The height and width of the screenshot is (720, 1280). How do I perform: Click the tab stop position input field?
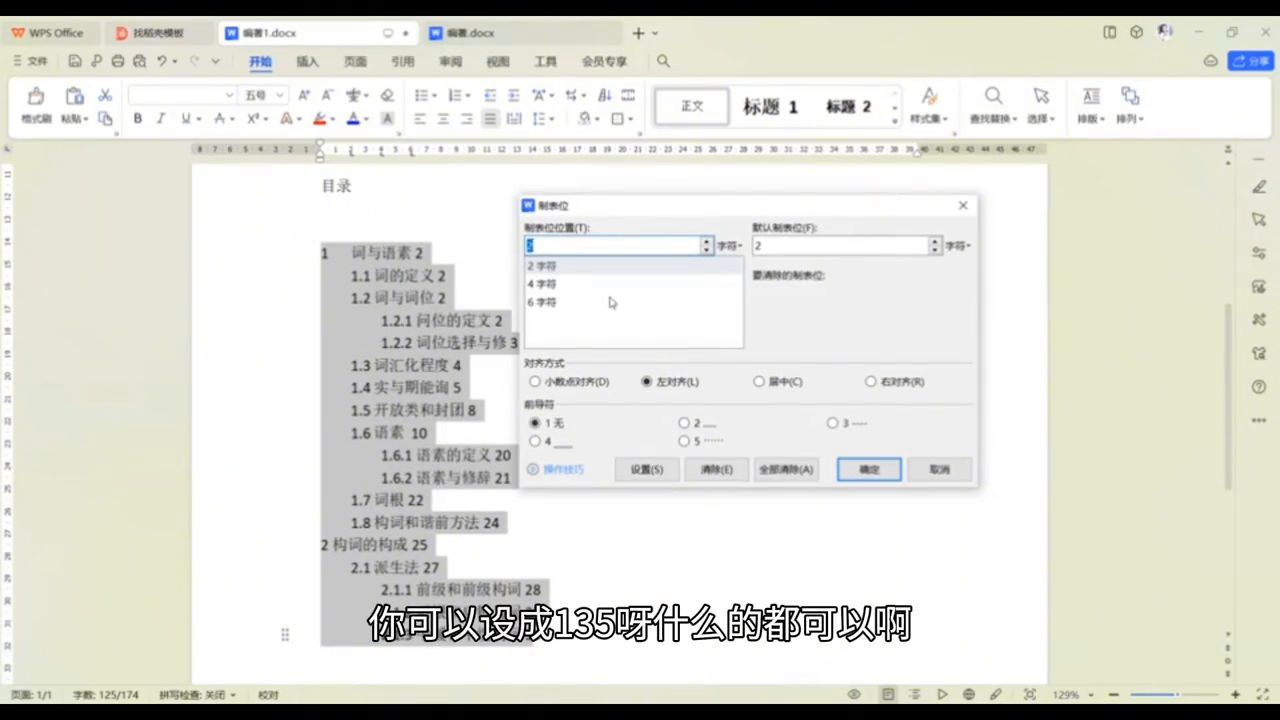tap(612, 246)
